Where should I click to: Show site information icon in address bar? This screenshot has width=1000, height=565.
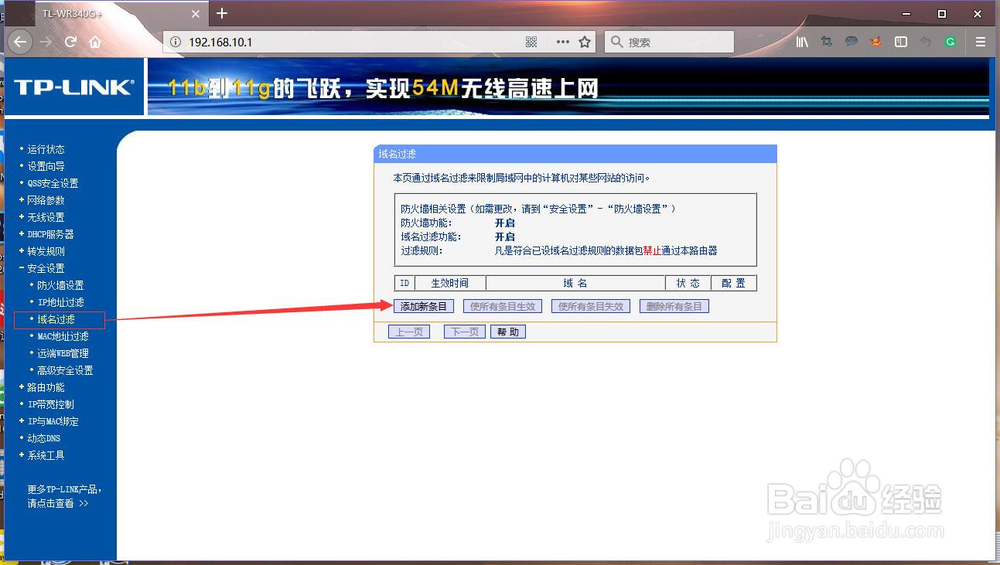(x=175, y=42)
